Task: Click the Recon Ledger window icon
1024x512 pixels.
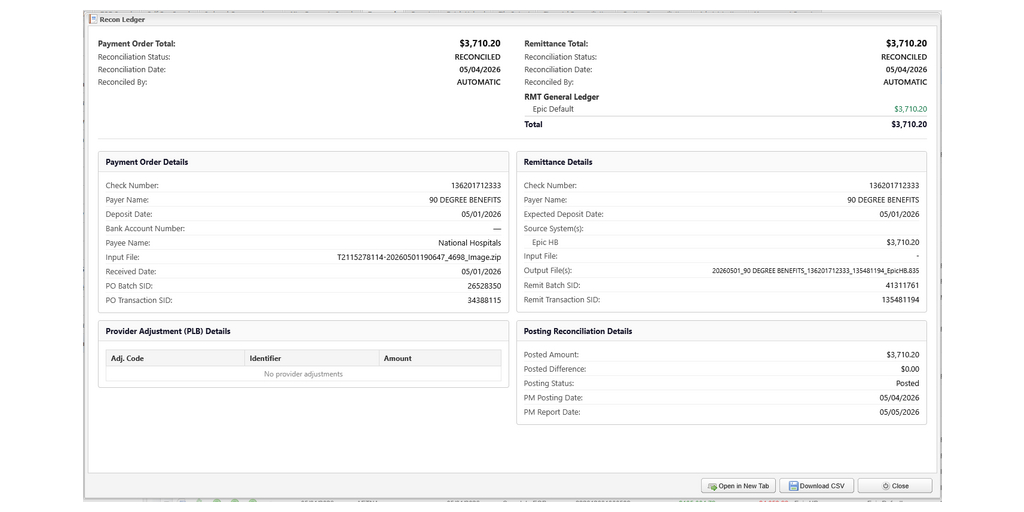Action: [93, 20]
